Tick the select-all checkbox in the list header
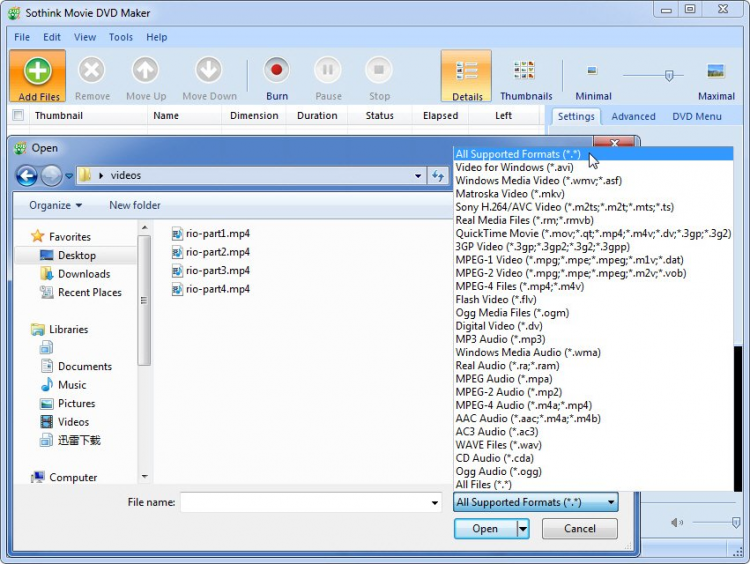This screenshot has height=564, width=750. pos(18,116)
